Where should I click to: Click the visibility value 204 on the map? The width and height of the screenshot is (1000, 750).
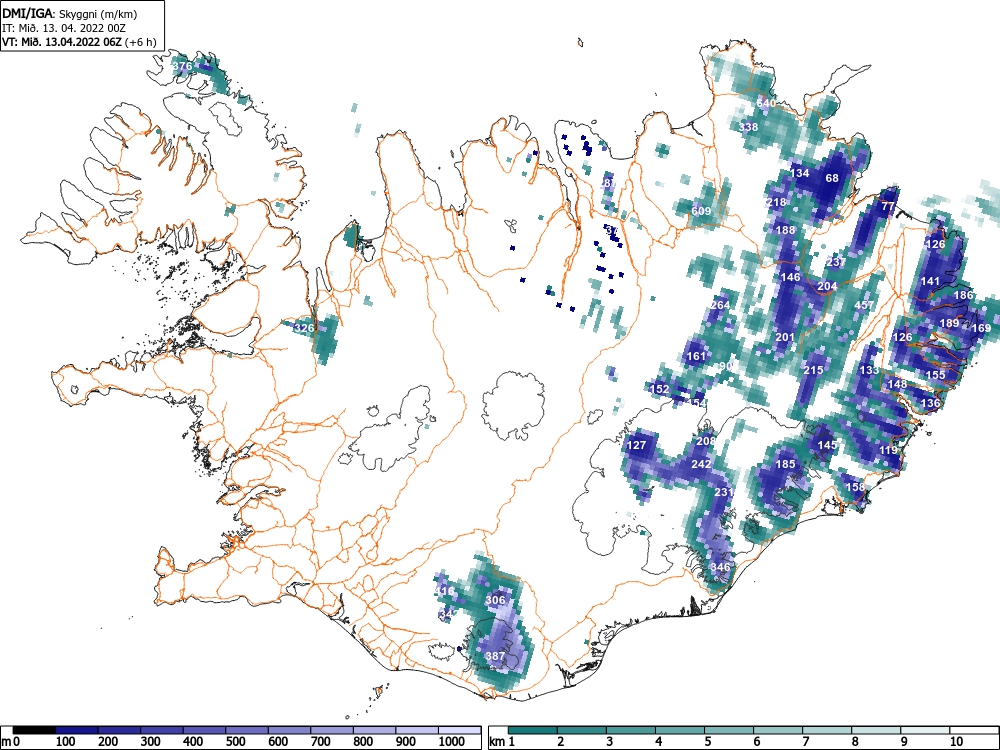(x=827, y=286)
